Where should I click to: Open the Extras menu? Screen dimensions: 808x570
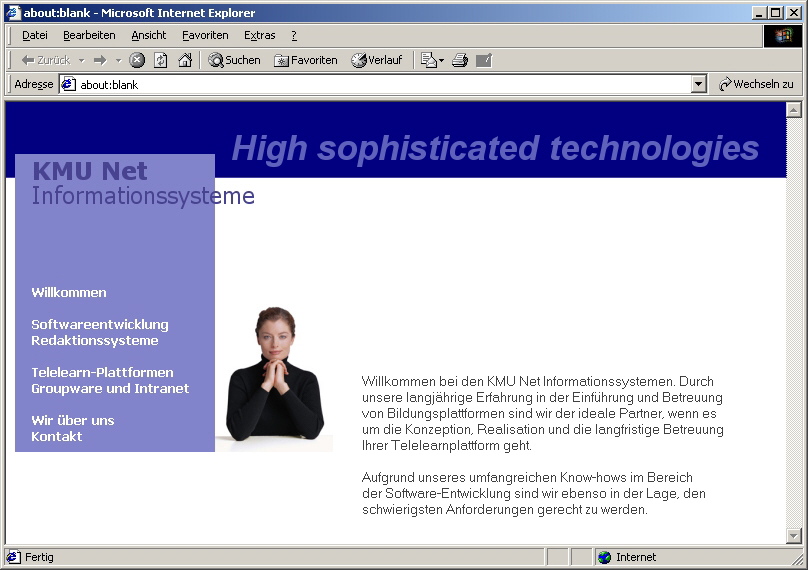point(259,35)
